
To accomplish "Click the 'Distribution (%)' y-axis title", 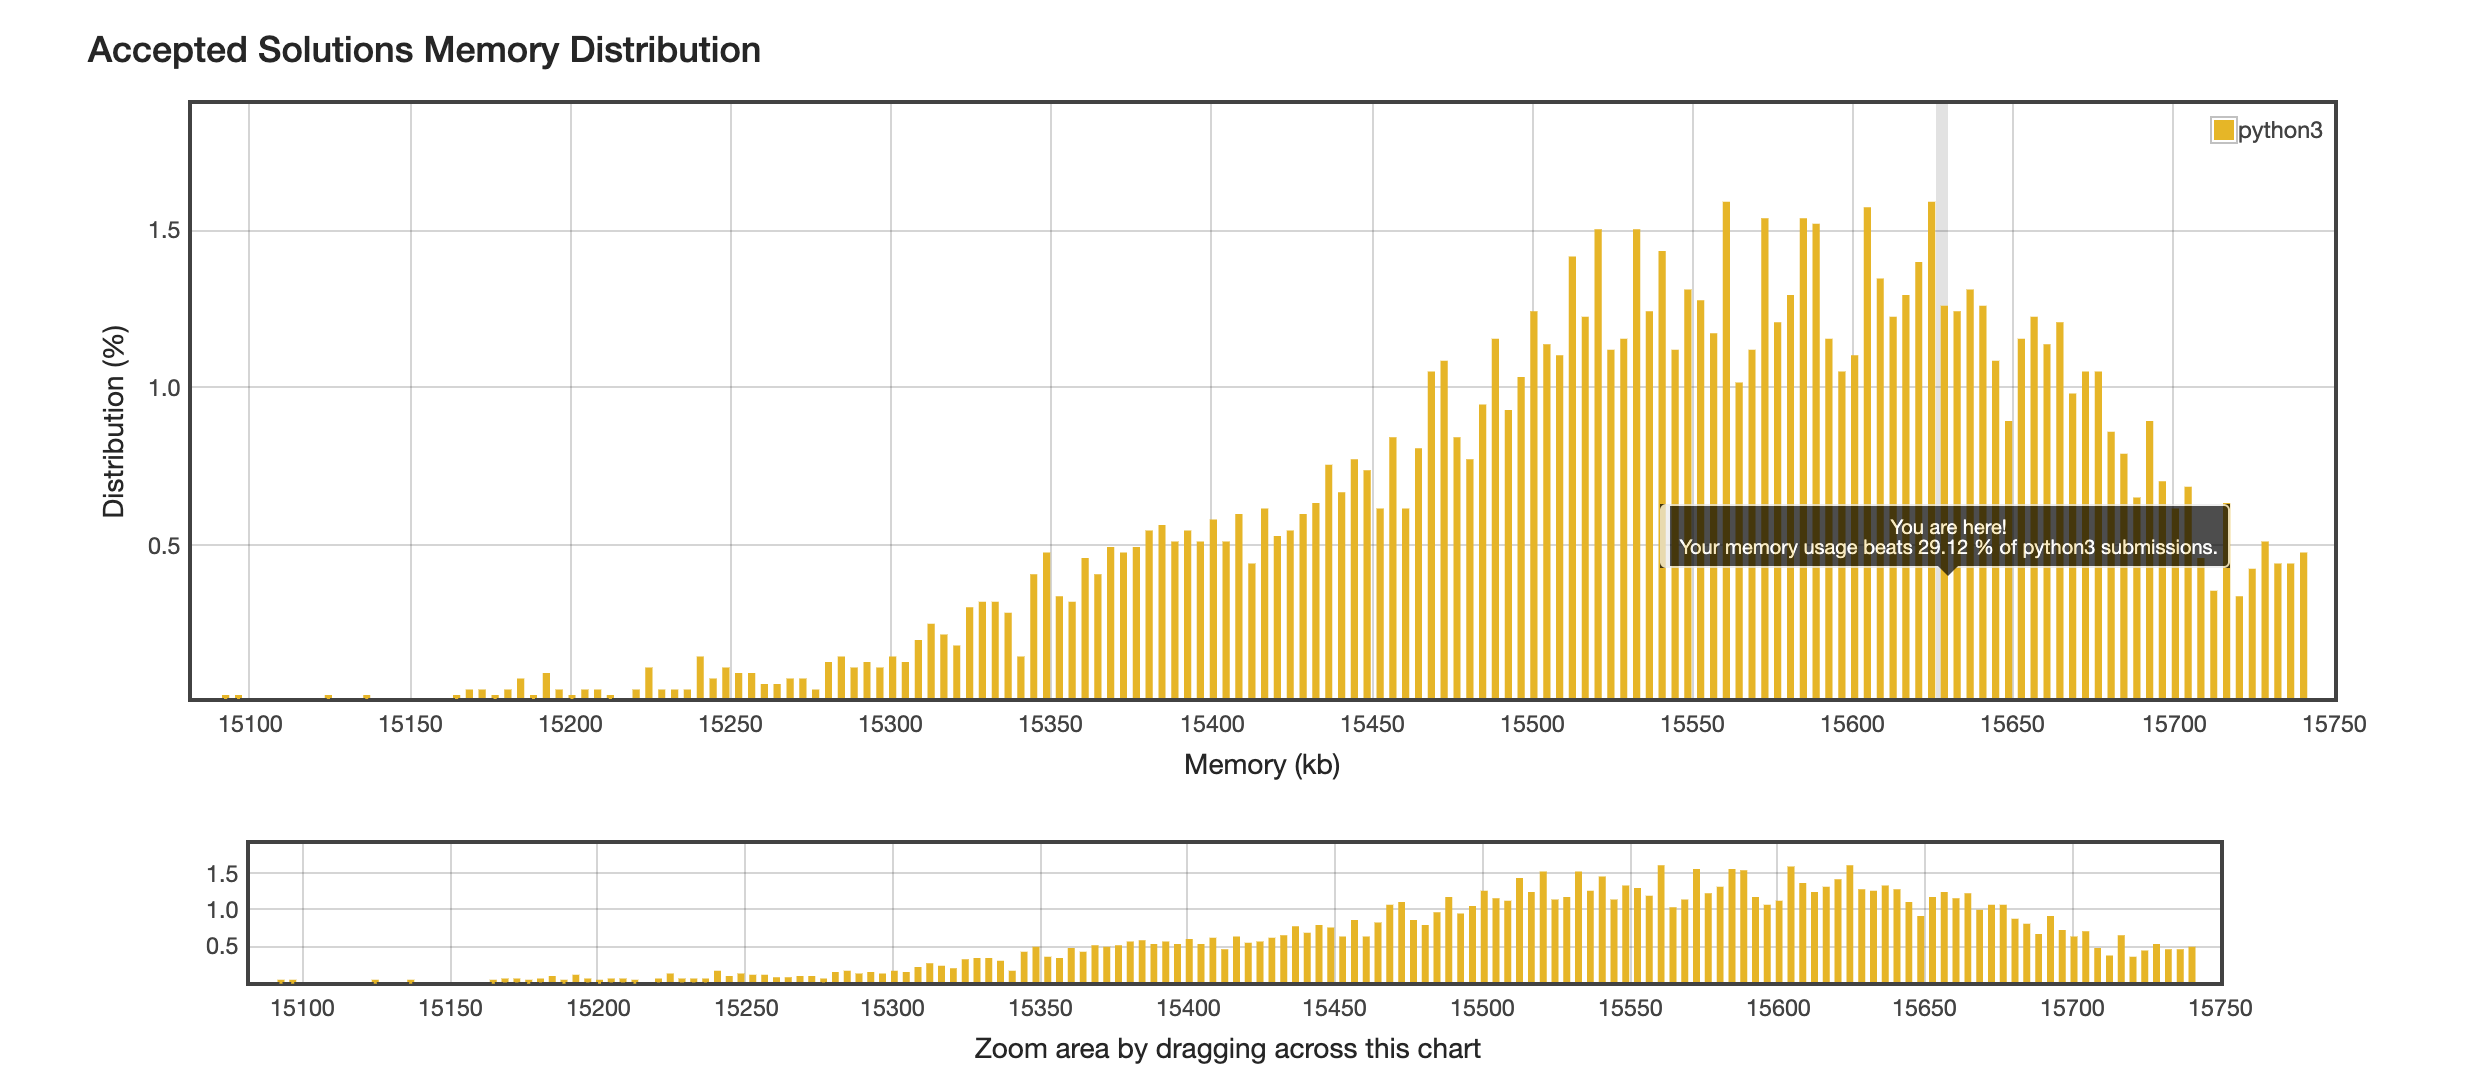I will click(x=114, y=421).
